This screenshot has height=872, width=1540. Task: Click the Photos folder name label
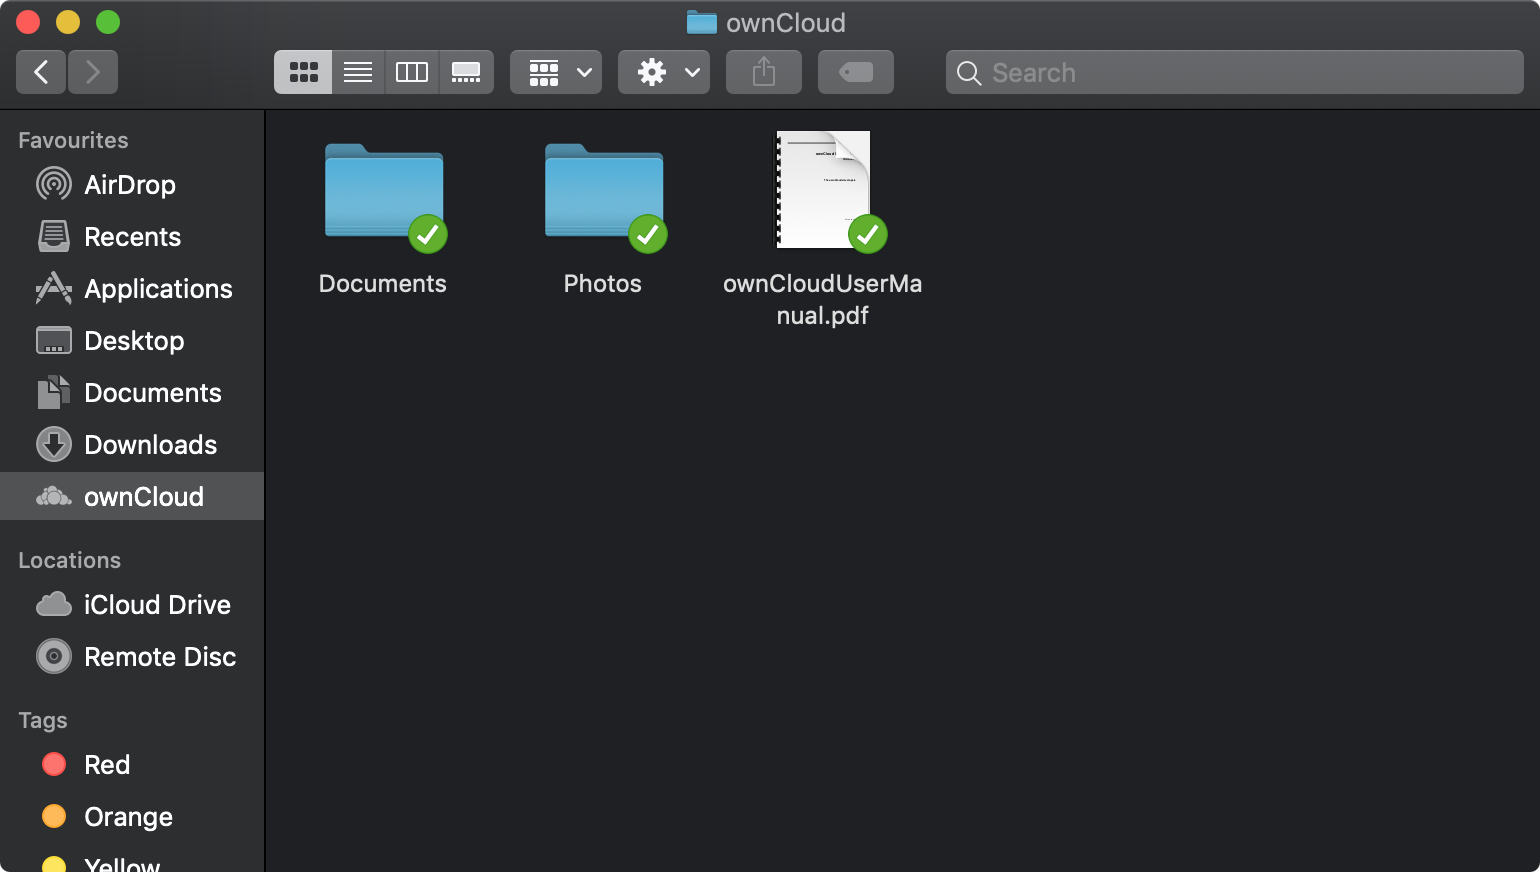[603, 284]
